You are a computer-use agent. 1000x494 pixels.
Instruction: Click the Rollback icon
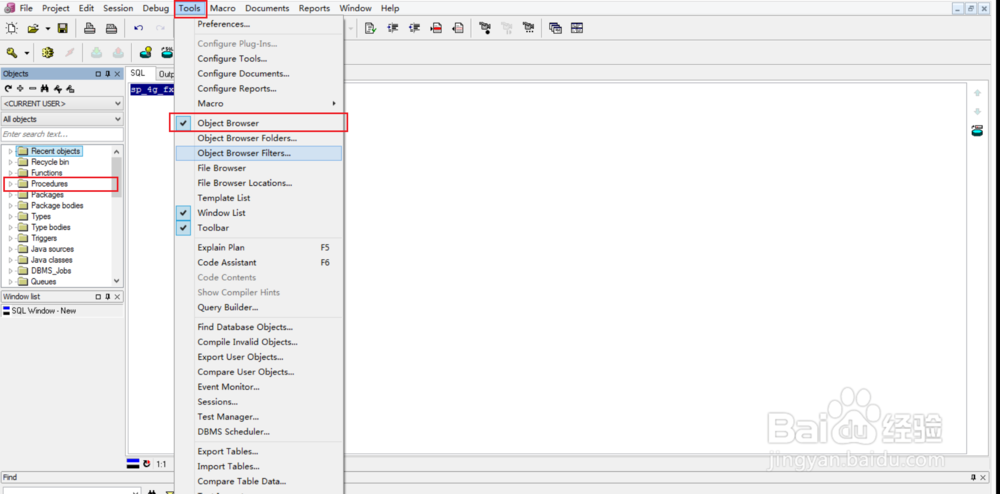tap(118, 52)
